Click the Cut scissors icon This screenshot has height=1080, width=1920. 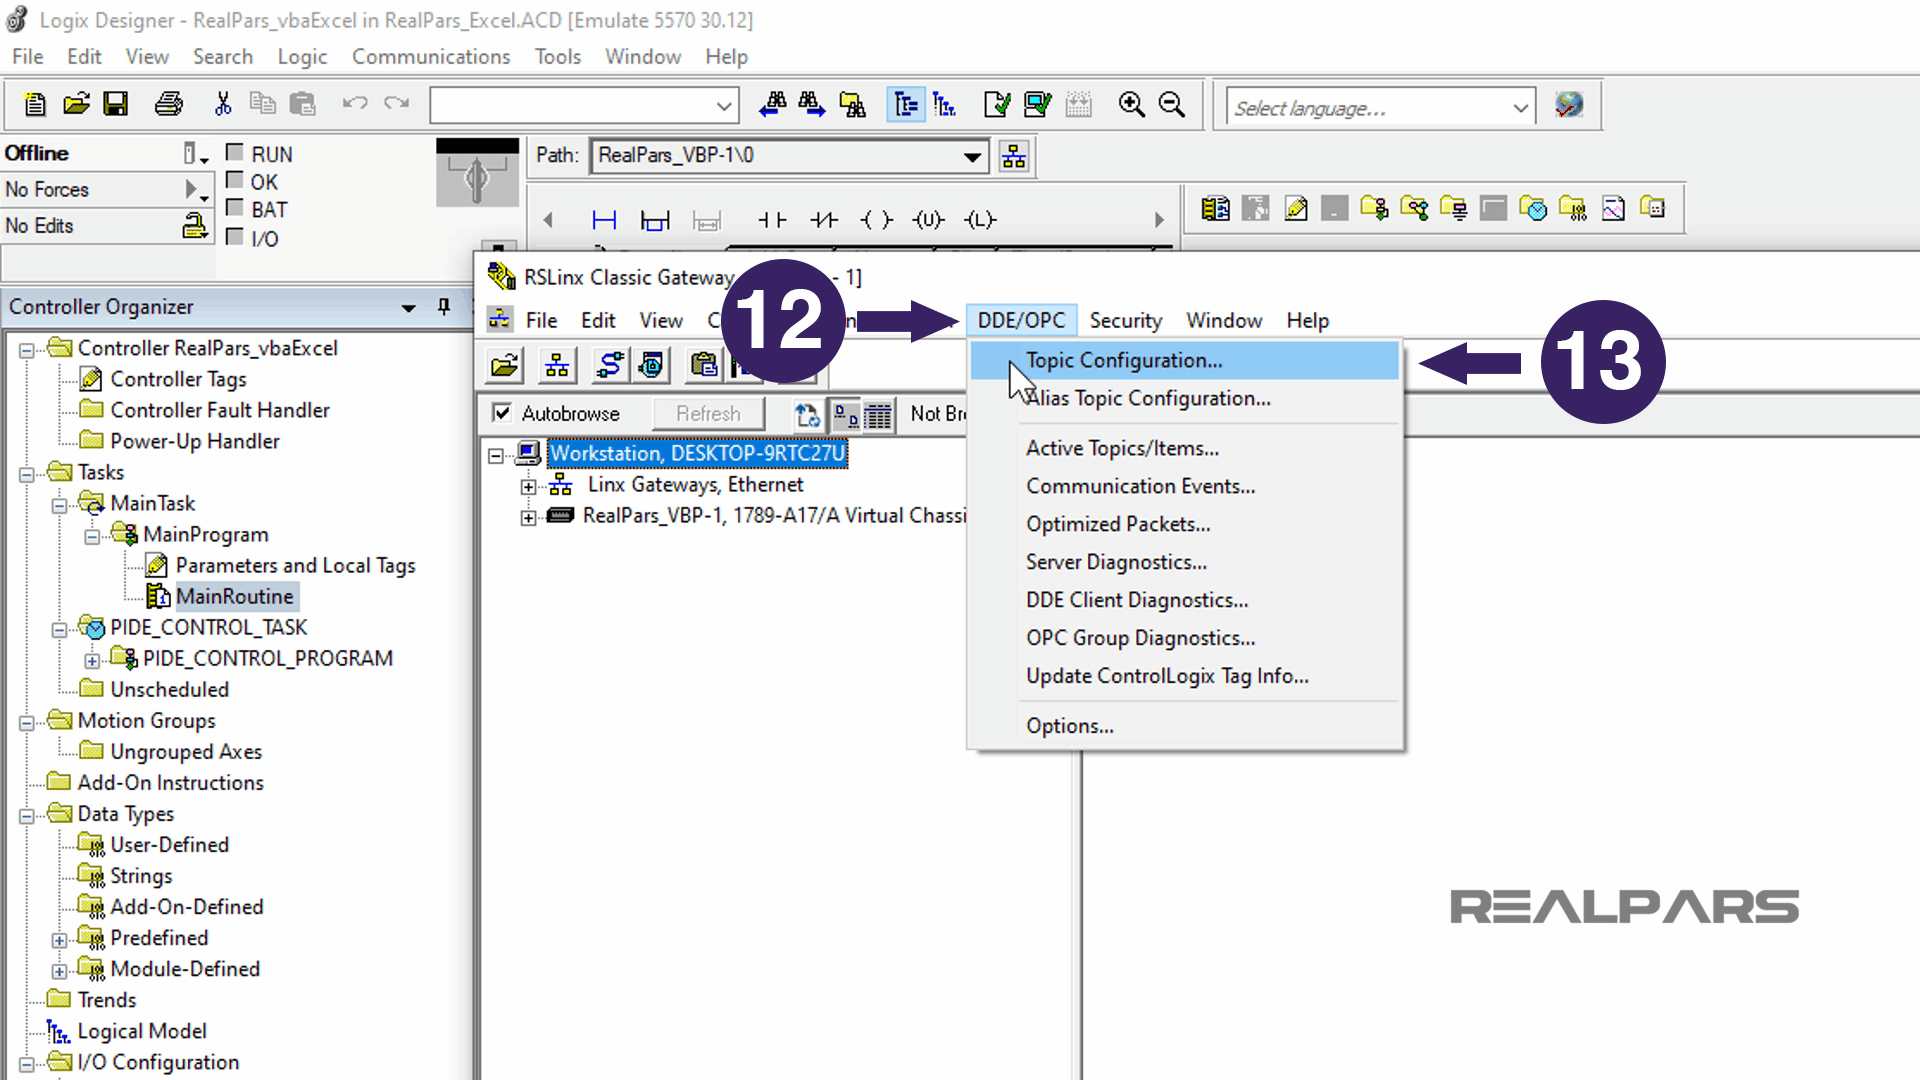[223, 104]
